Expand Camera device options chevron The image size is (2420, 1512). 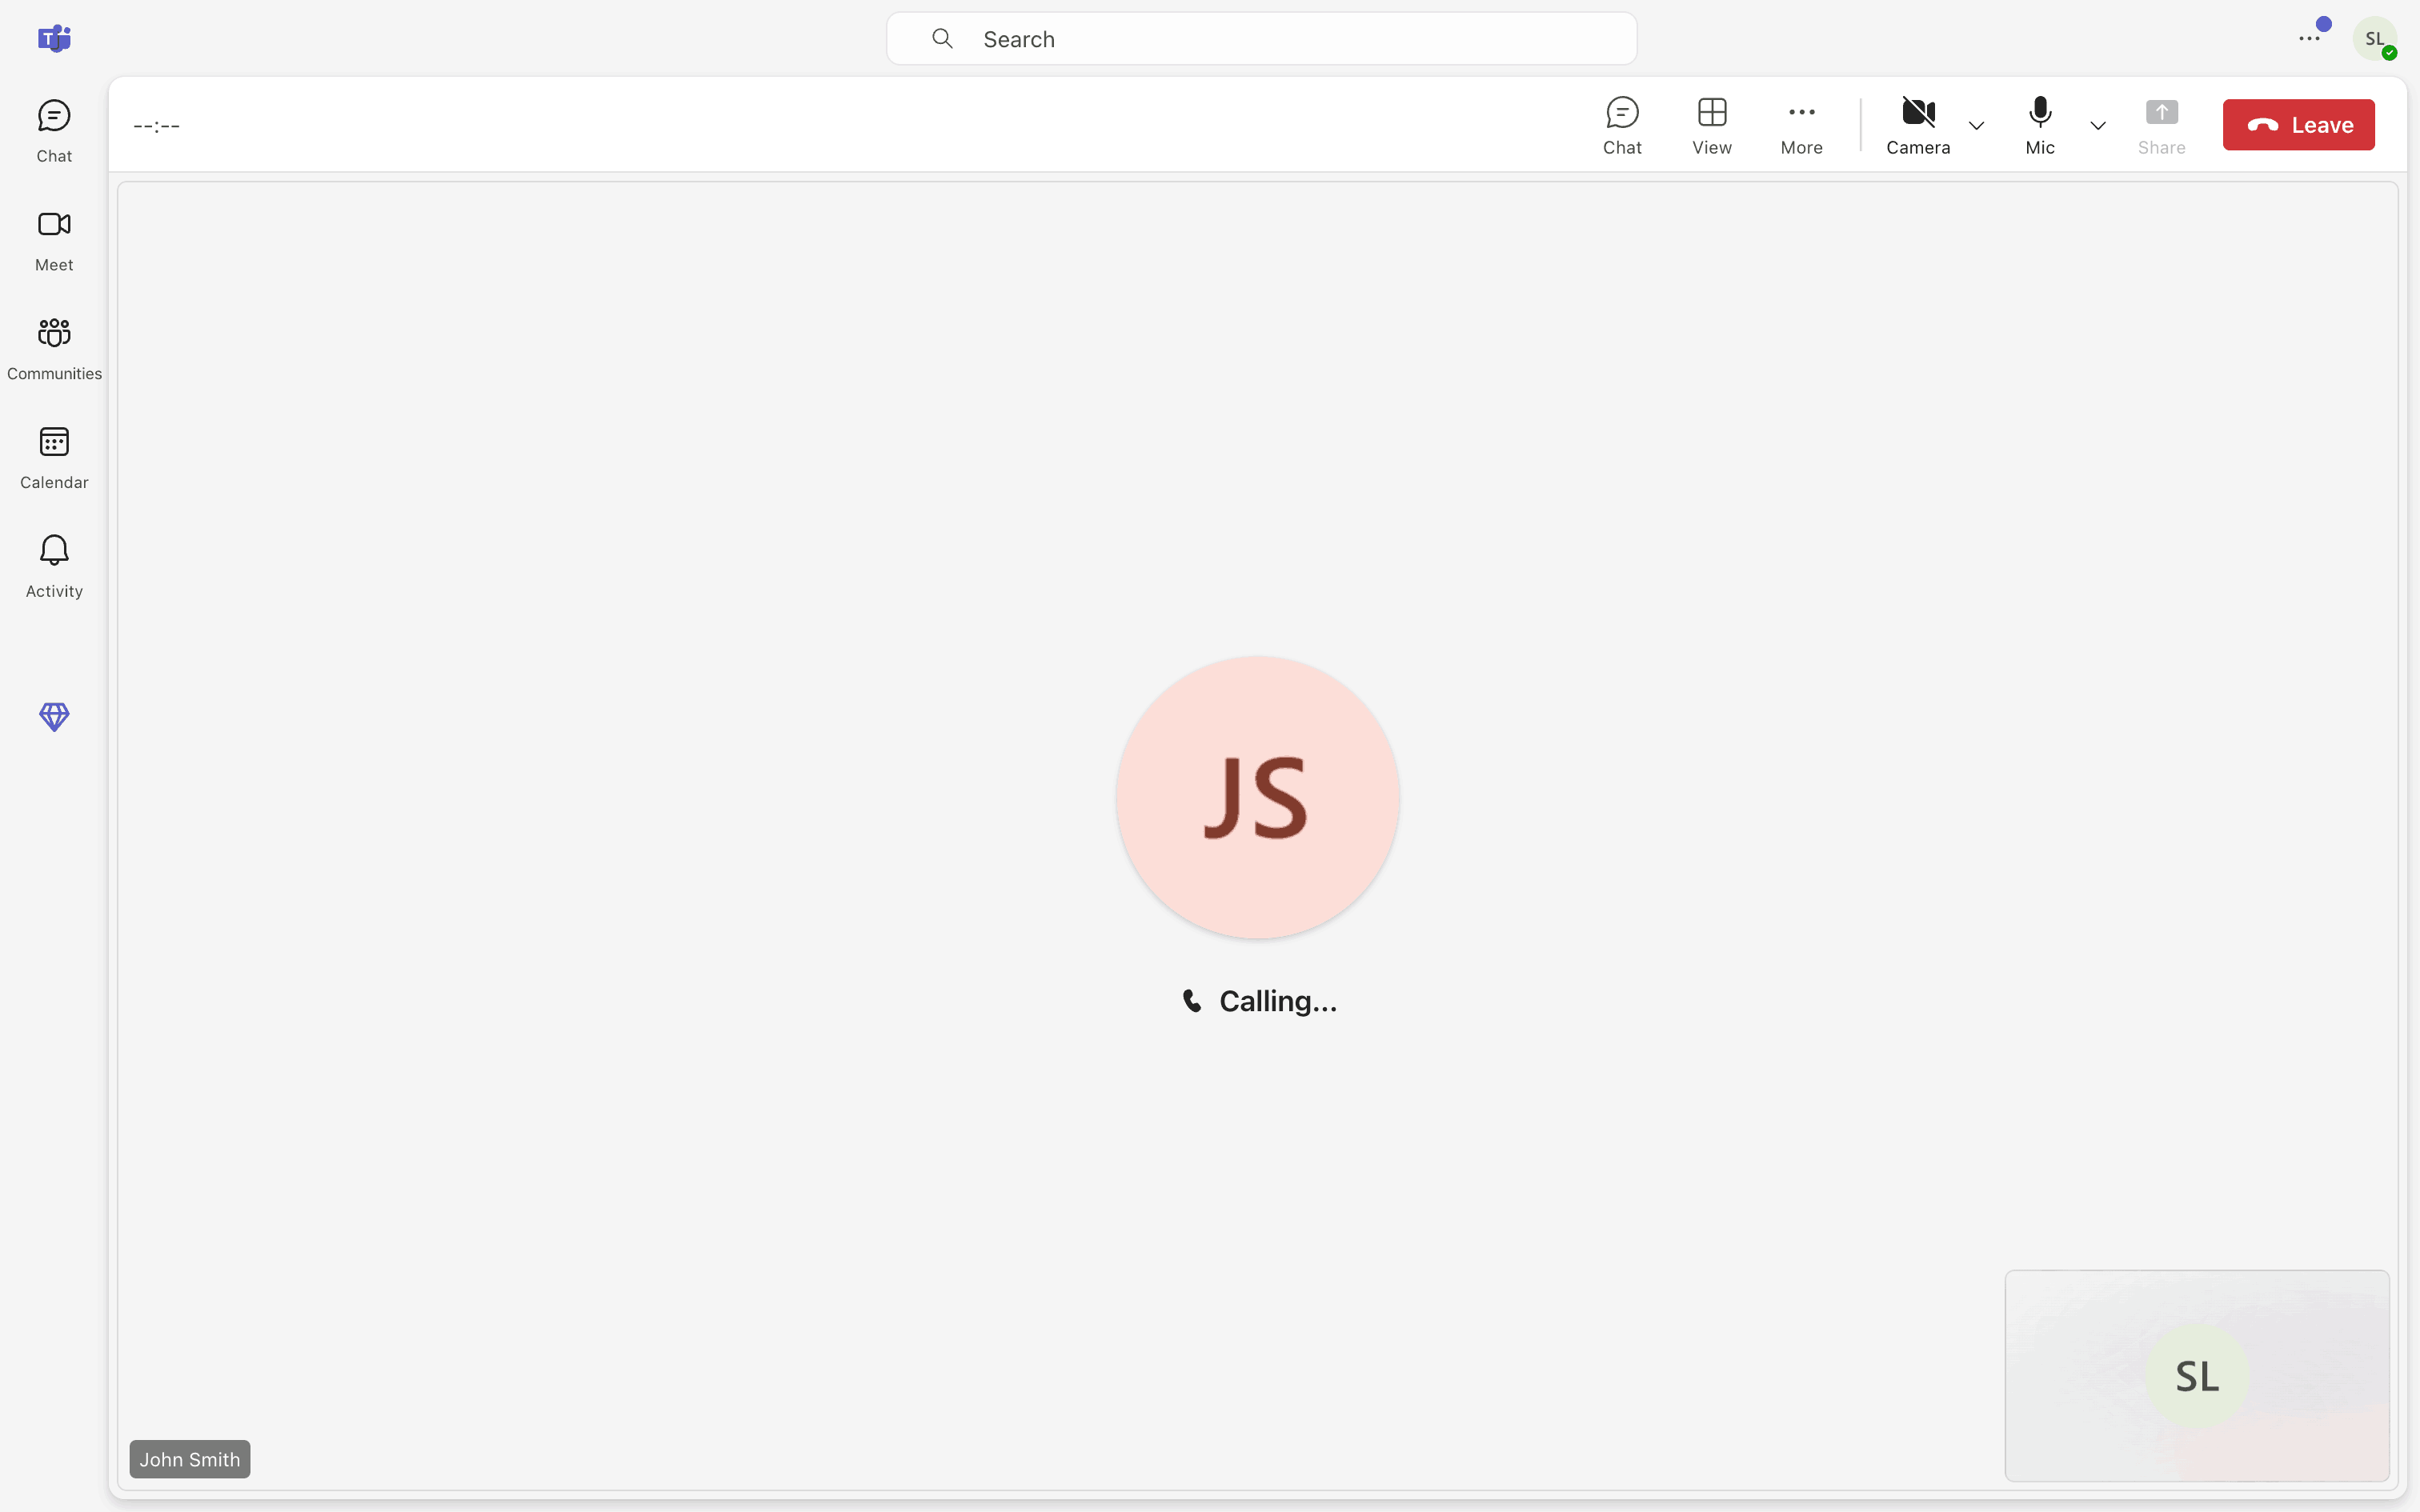pos(1976,126)
